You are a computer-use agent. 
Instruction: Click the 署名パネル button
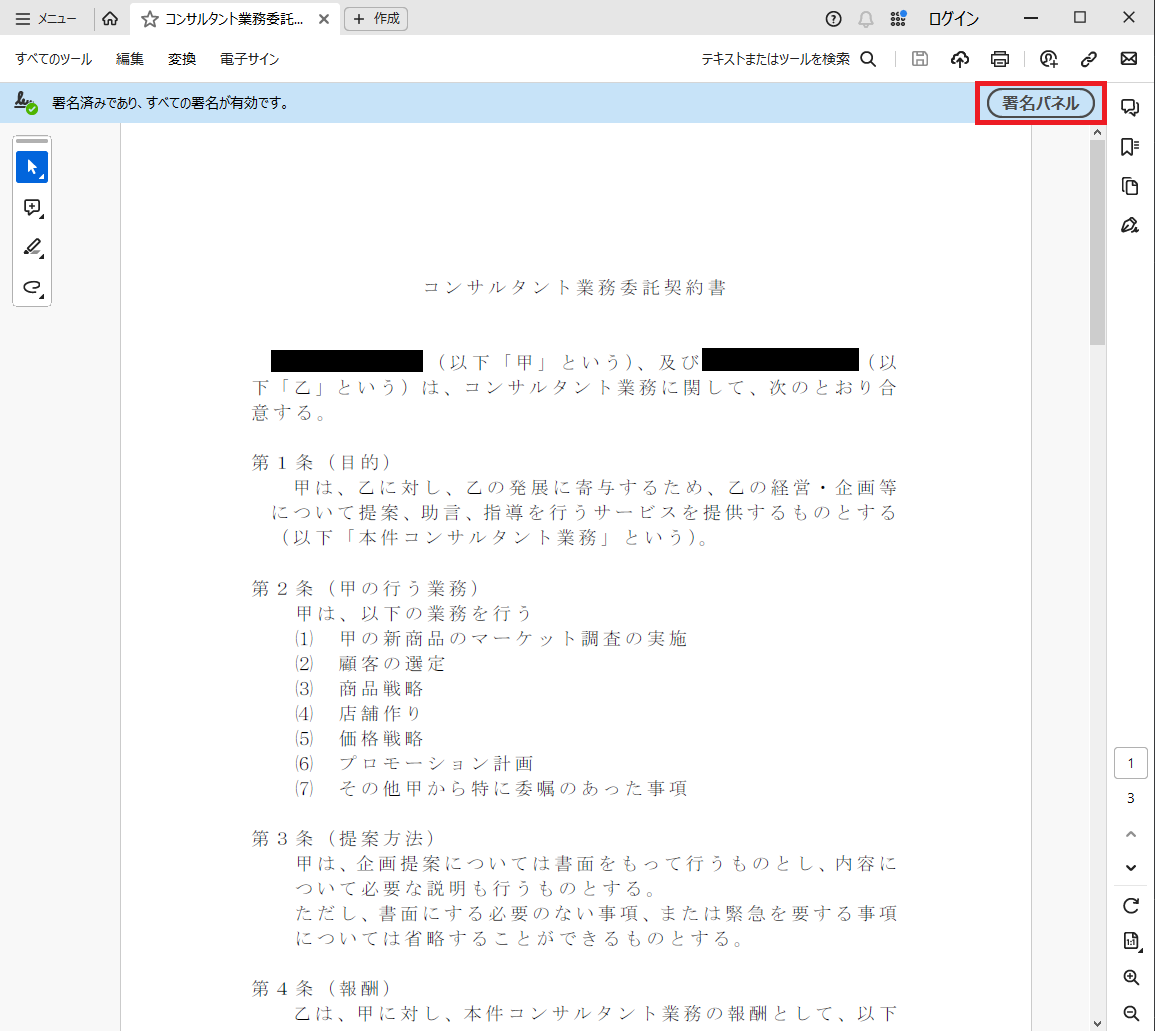pos(1040,103)
